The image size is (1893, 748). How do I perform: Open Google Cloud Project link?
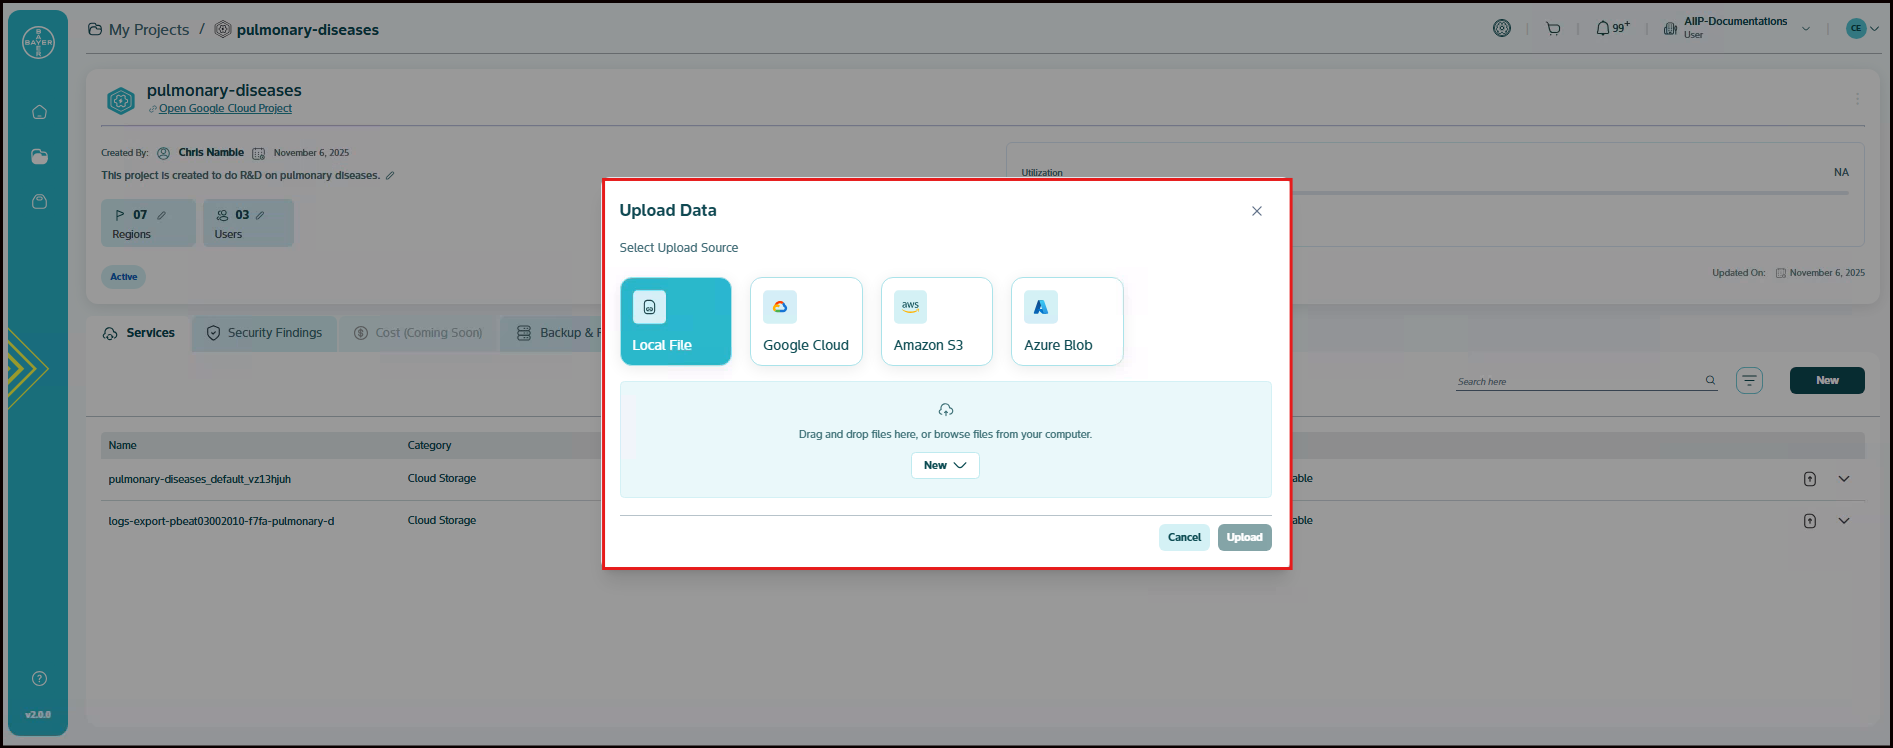[225, 109]
